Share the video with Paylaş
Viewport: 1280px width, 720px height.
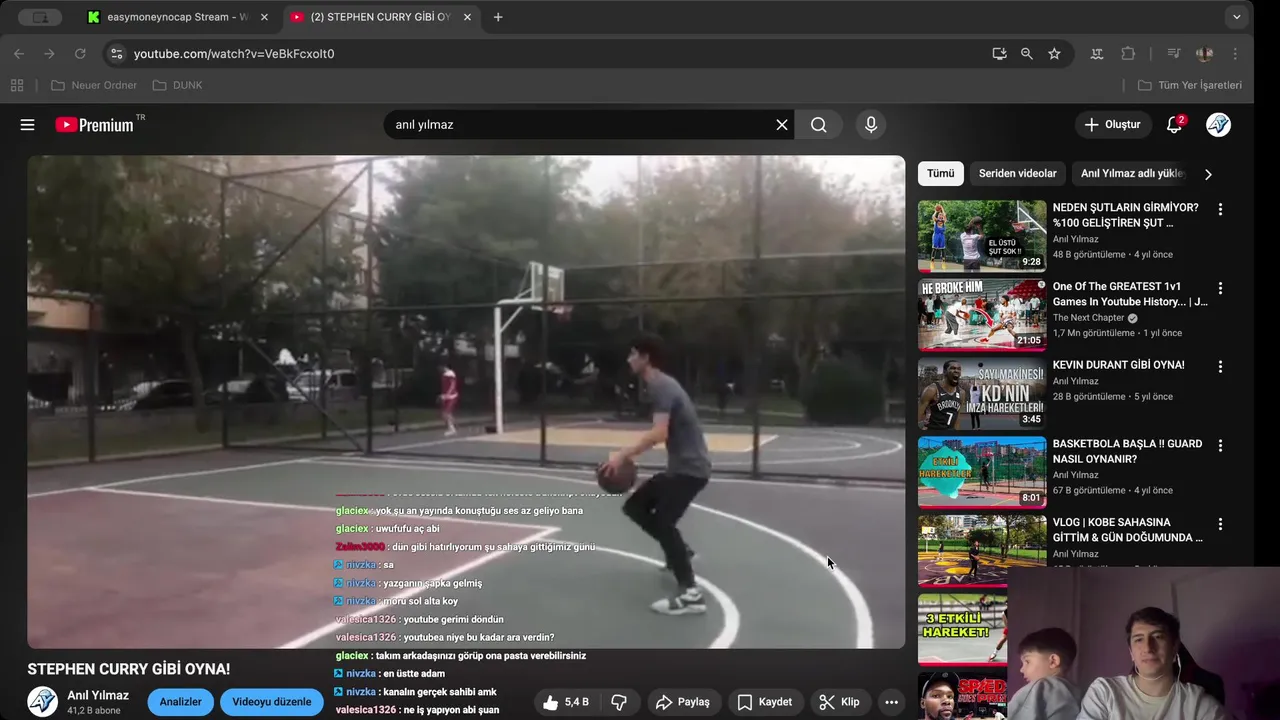pos(682,702)
